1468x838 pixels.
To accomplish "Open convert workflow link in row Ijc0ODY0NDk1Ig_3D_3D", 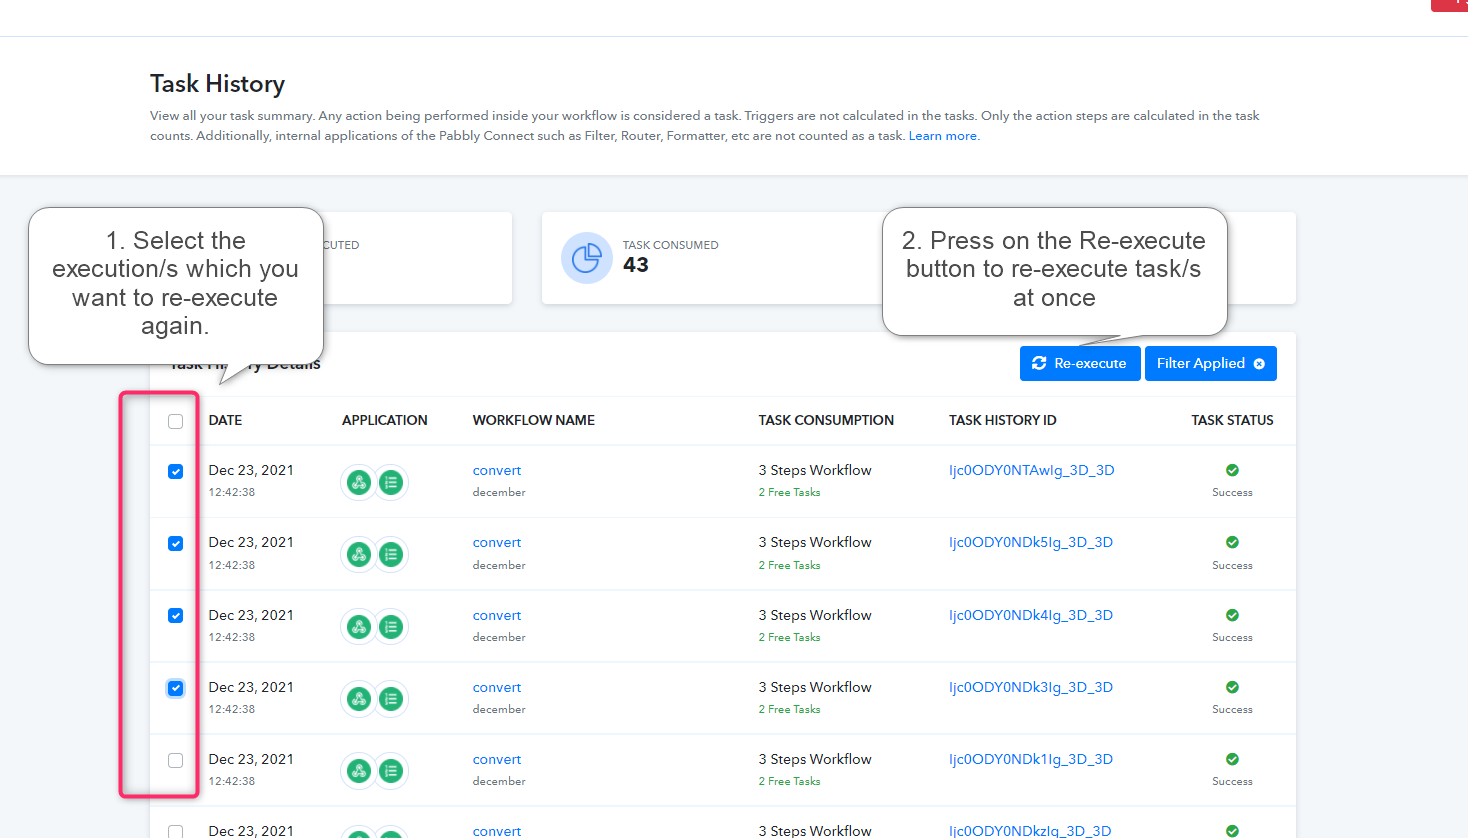I will pyautogui.click(x=497, y=759).
